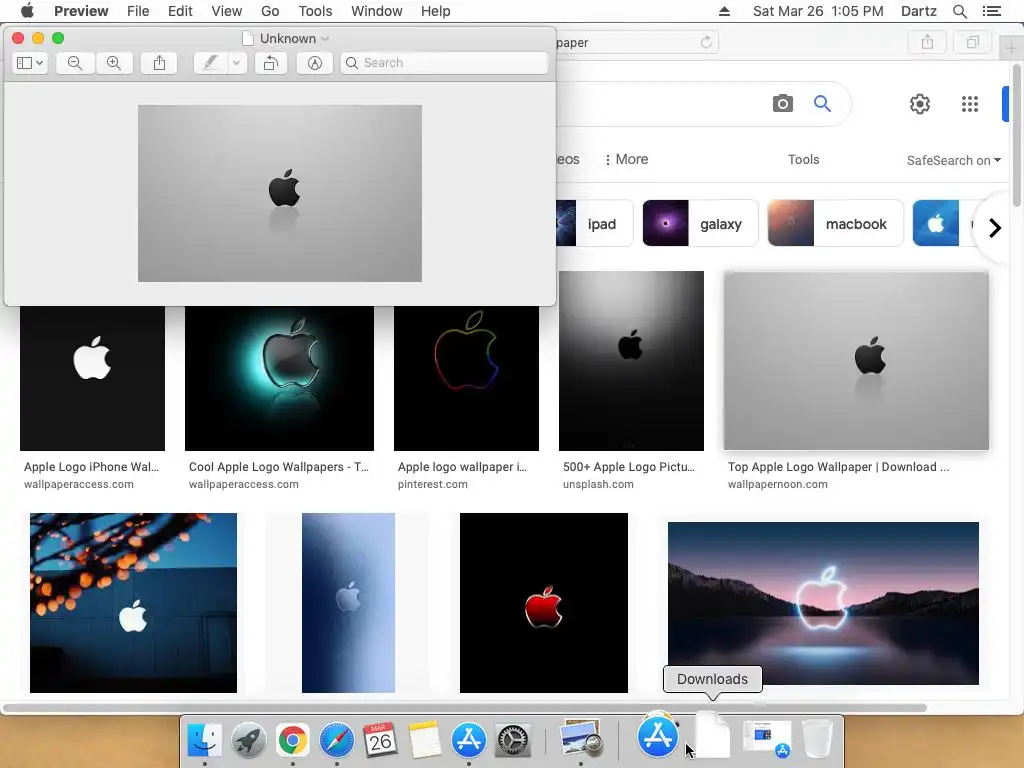
Task: Open Apple Logo iPhone Wallpaper image result
Action: pyautogui.click(x=92, y=378)
